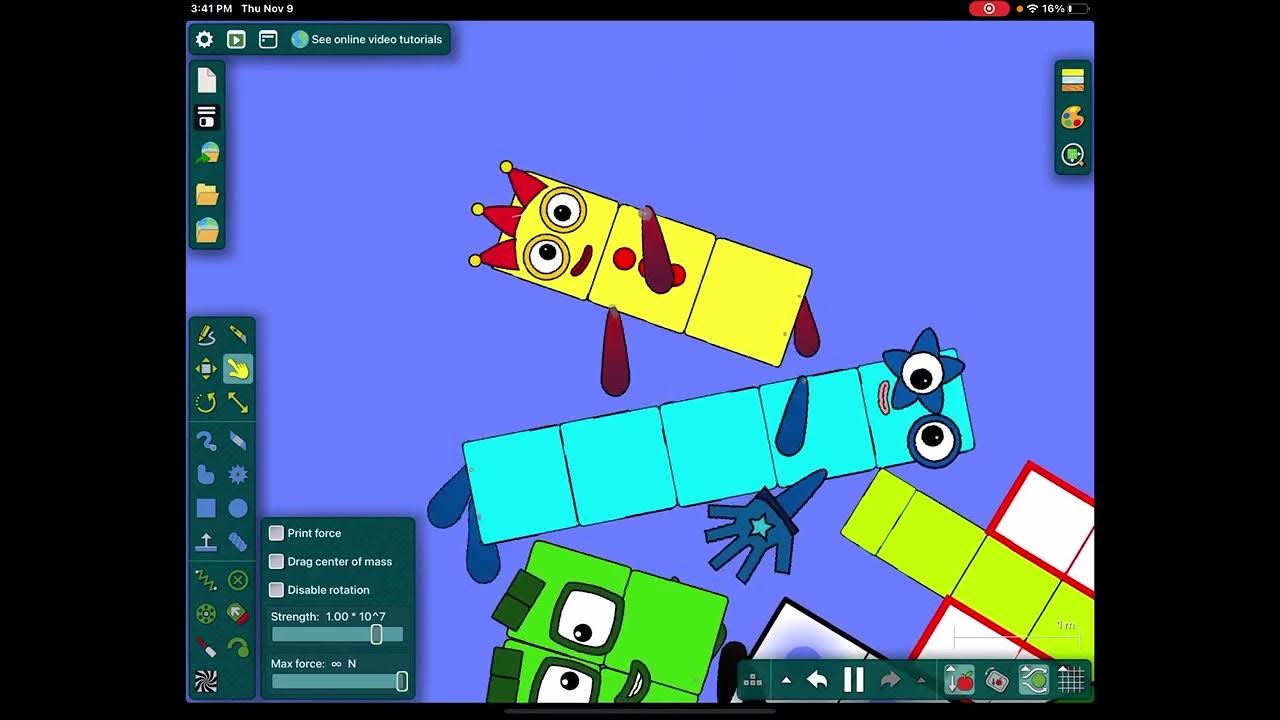This screenshot has width=1280, height=720.
Task: Click the small blocks icon in bottom bar
Action: coord(754,680)
